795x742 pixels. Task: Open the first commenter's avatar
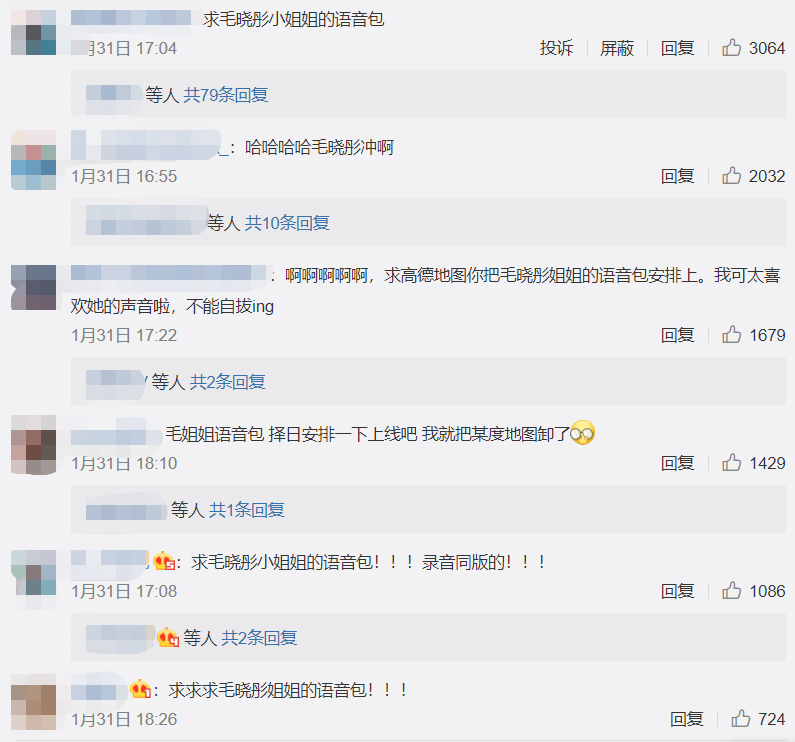point(33,32)
